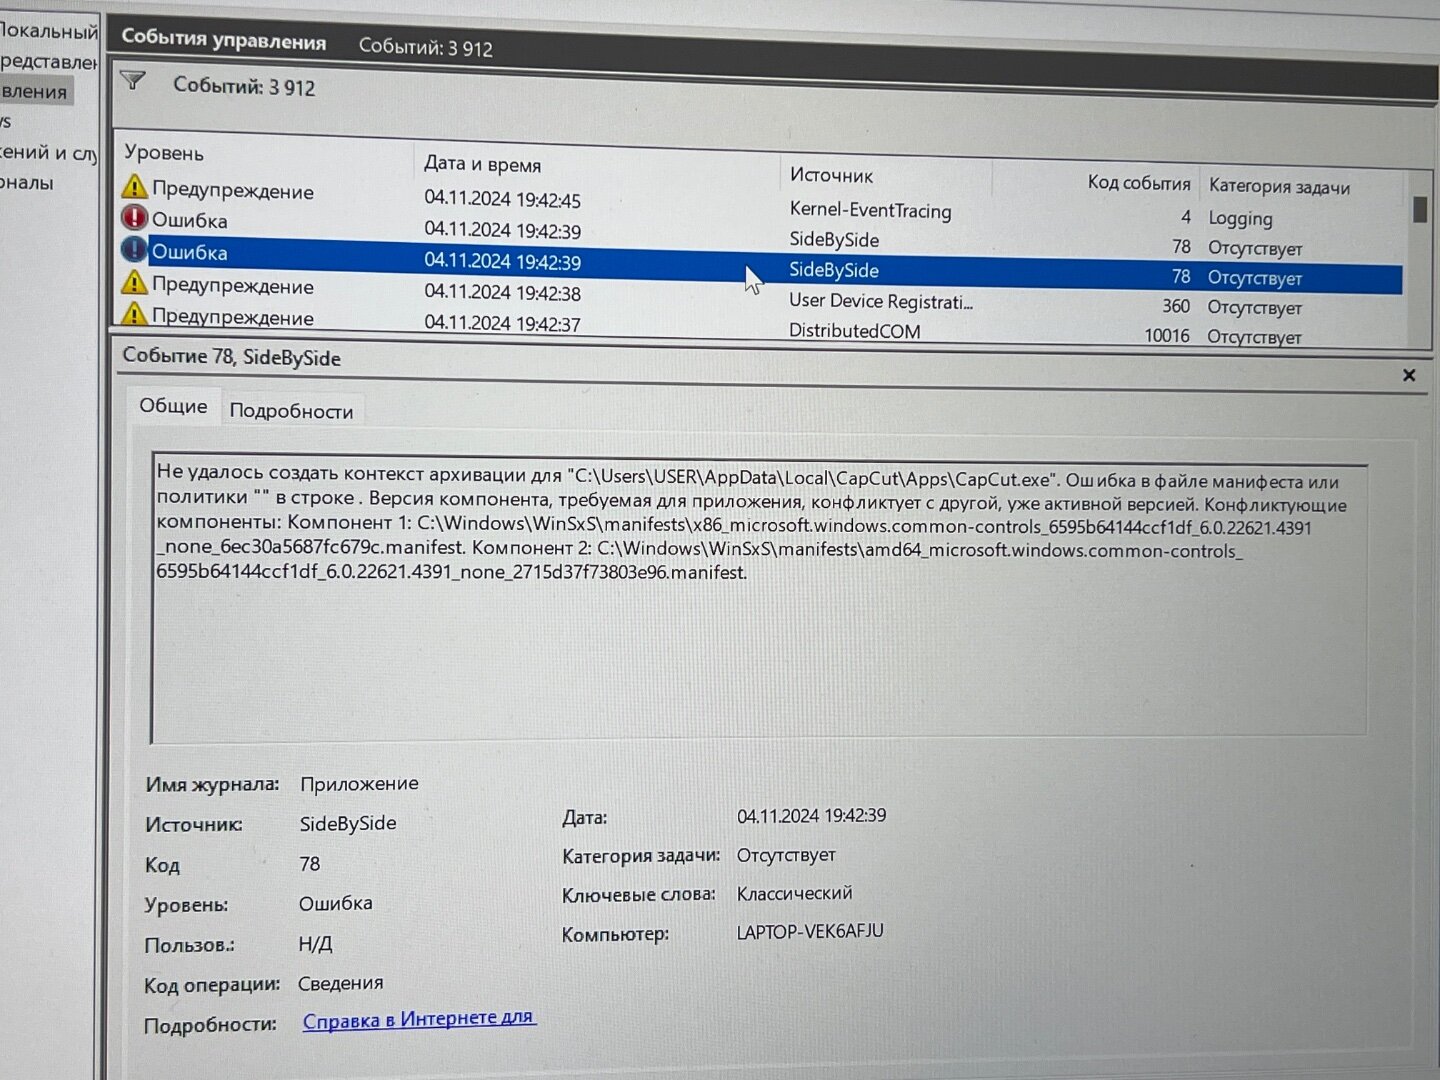Click Классический keywords value
1440x1080 pixels.
pos(794,893)
